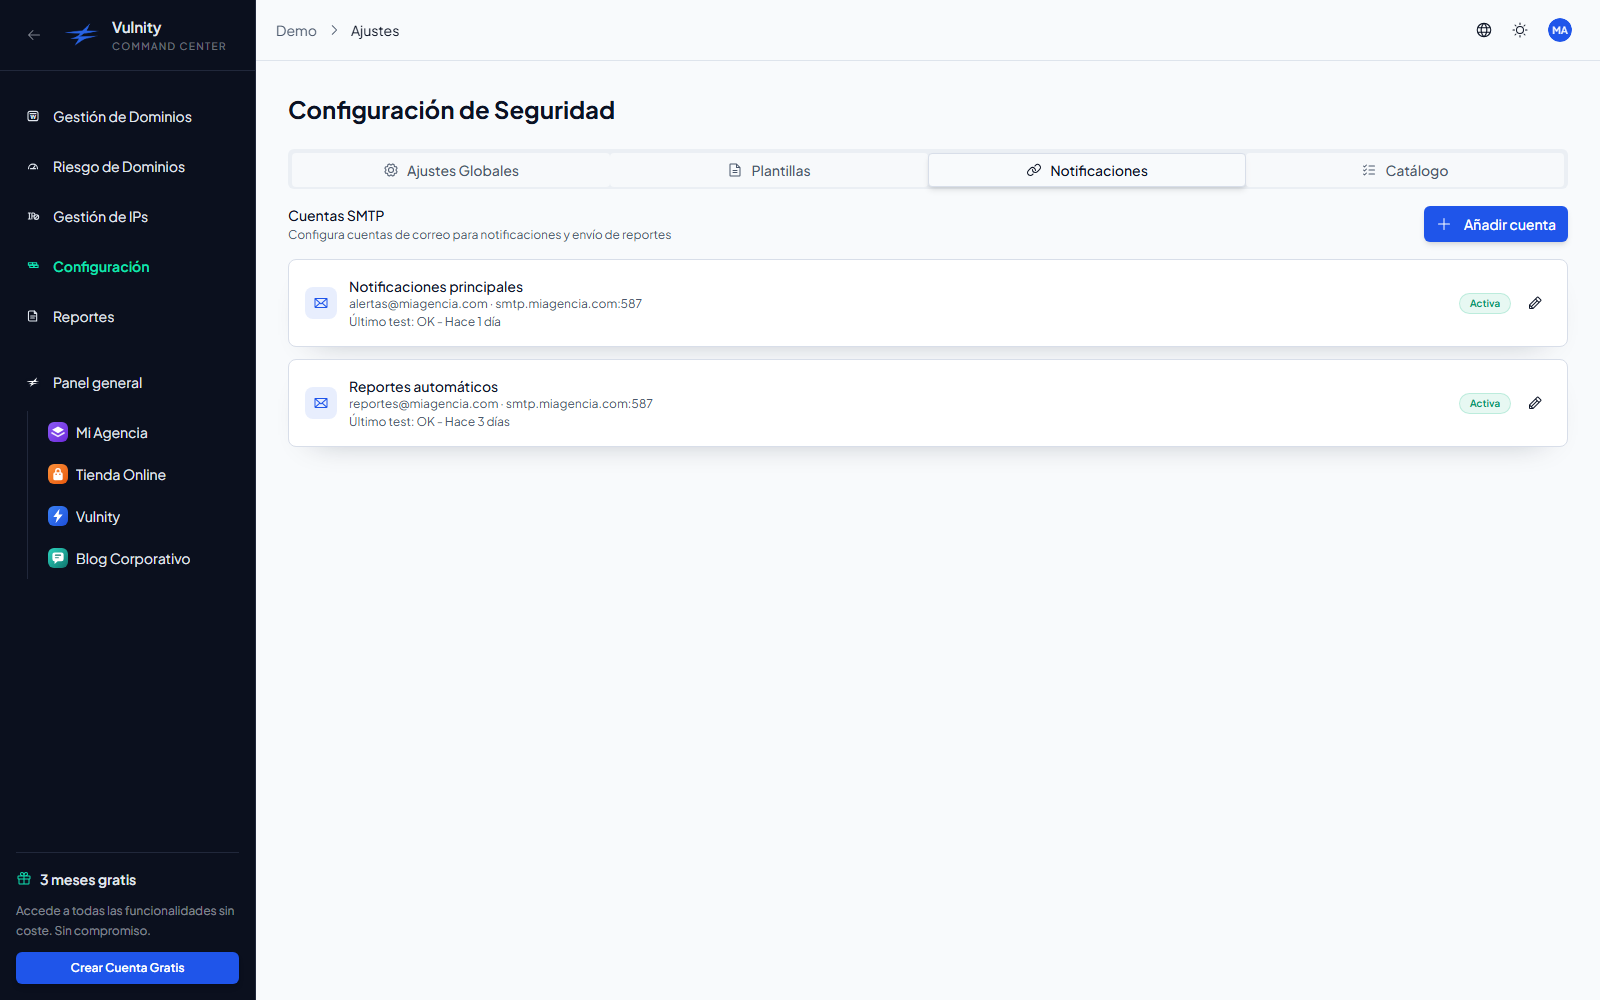Click the 3 meses gratis promo title
1600x1000 pixels.
(x=88, y=880)
